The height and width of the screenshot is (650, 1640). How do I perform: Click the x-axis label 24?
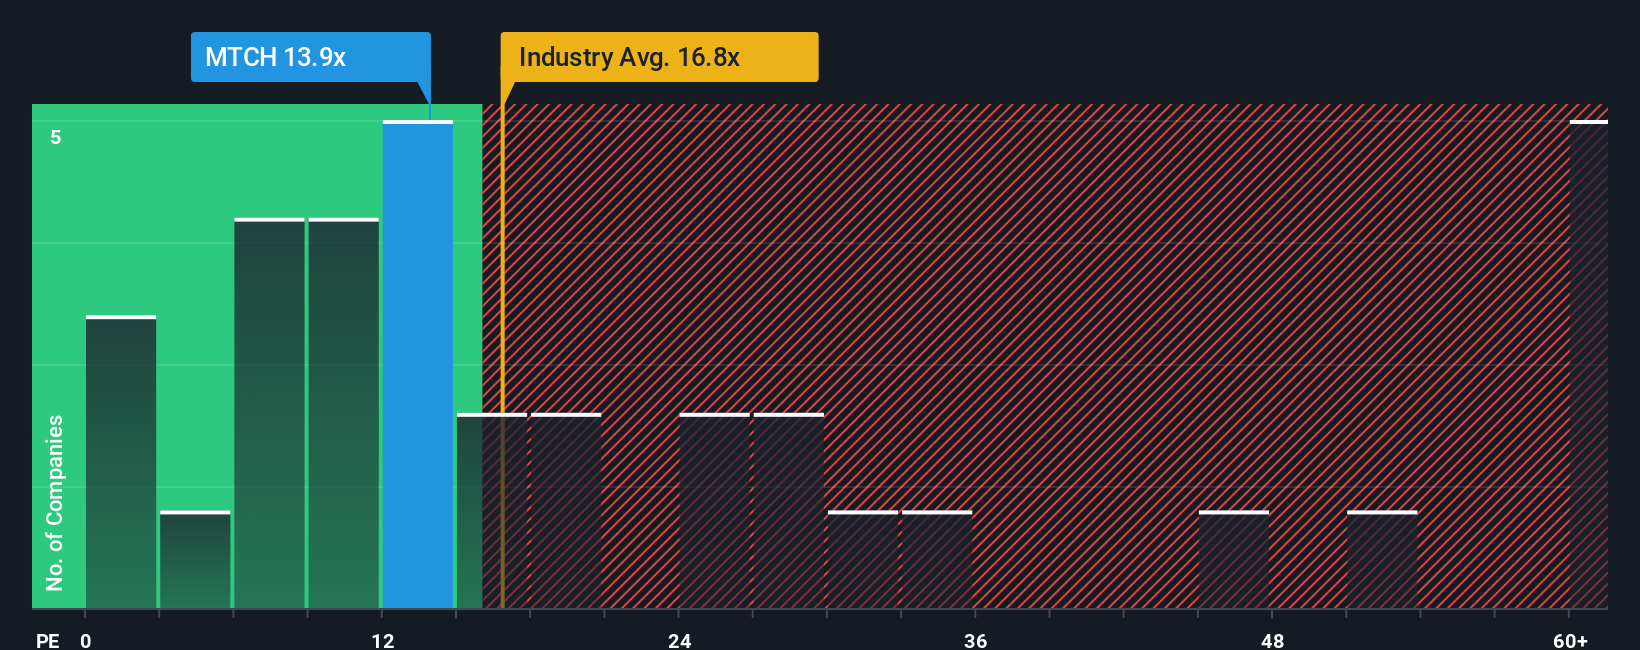click(x=680, y=640)
